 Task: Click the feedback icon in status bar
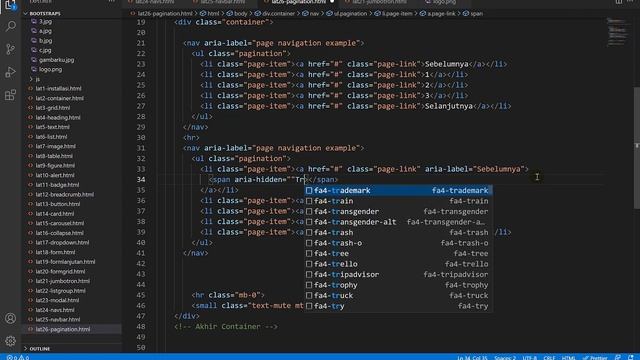(618, 357)
